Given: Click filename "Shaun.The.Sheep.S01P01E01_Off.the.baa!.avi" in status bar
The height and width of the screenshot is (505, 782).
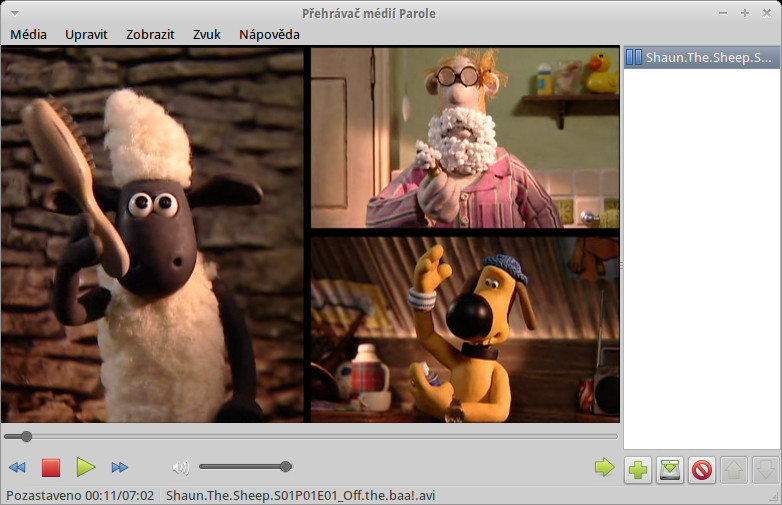Looking at the screenshot, I should (x=301, y=496).
